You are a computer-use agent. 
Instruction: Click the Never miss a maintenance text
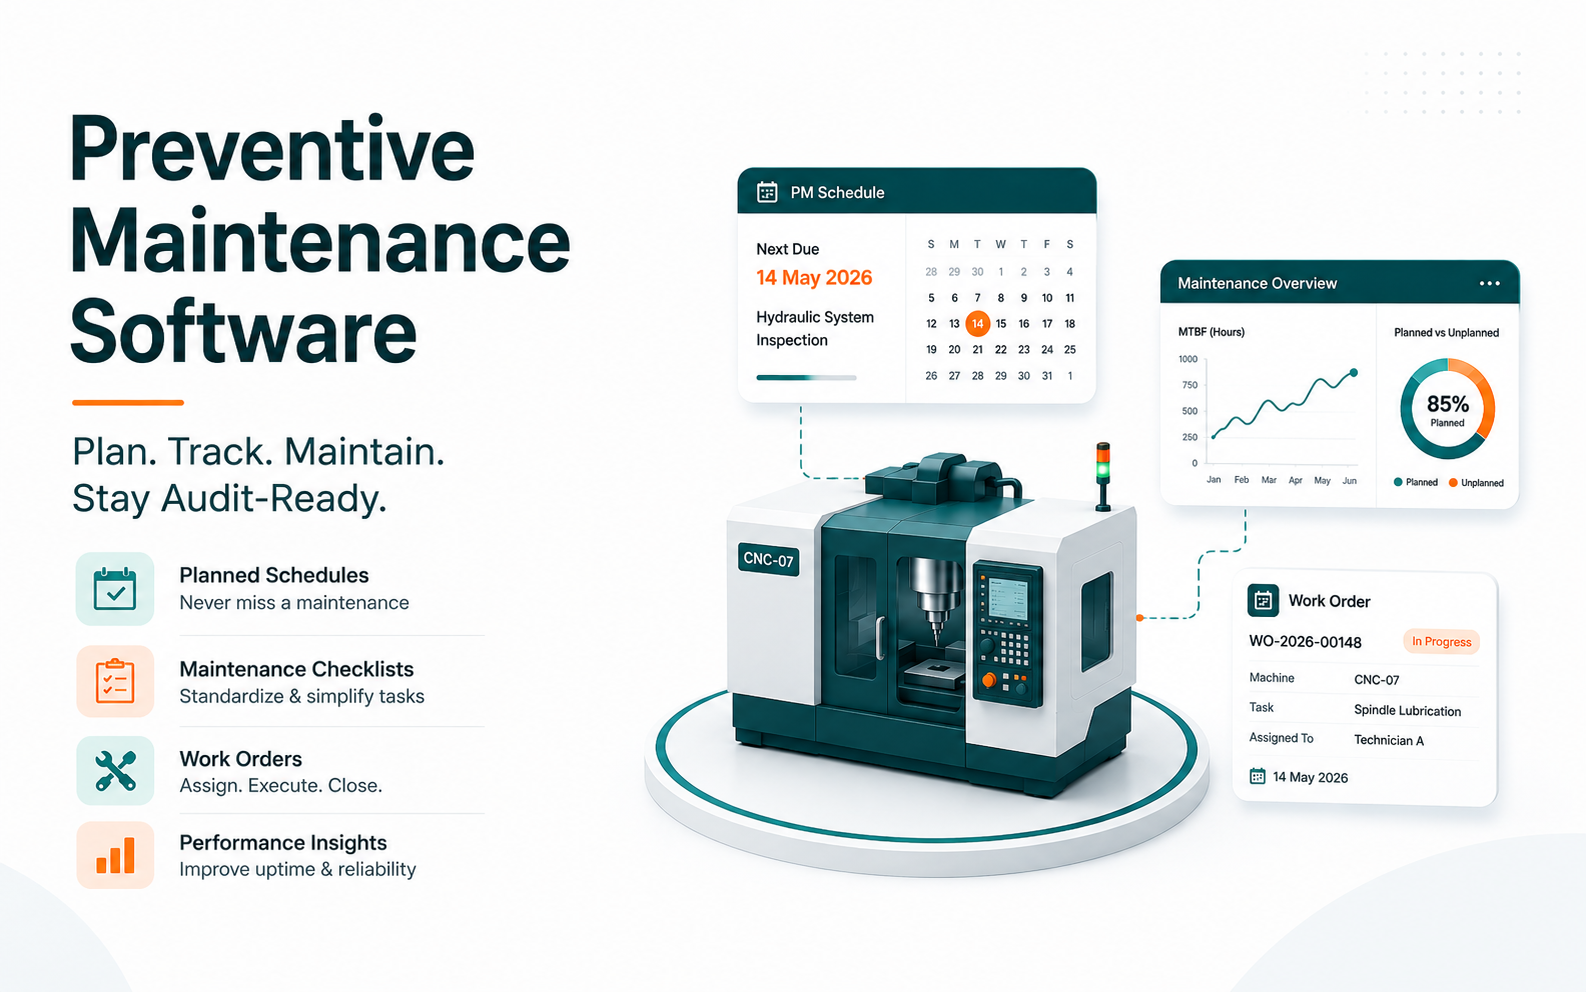294,603
